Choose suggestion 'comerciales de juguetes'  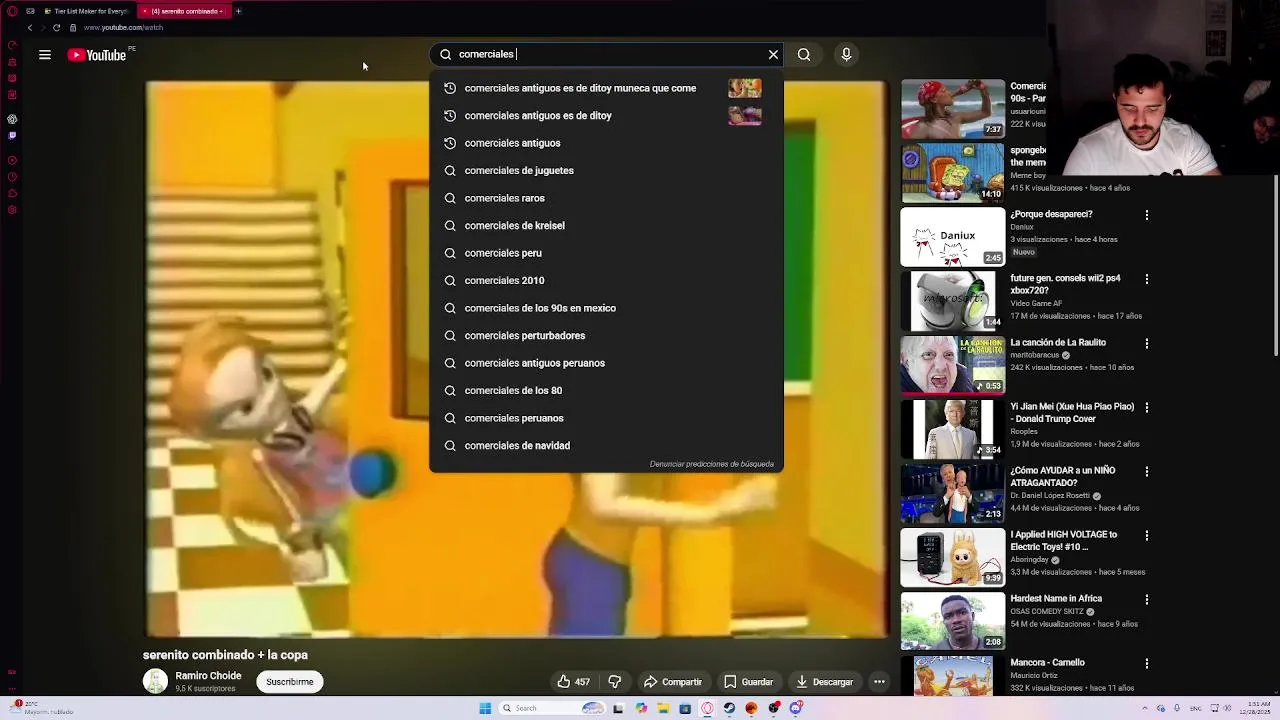pos(606,170)
